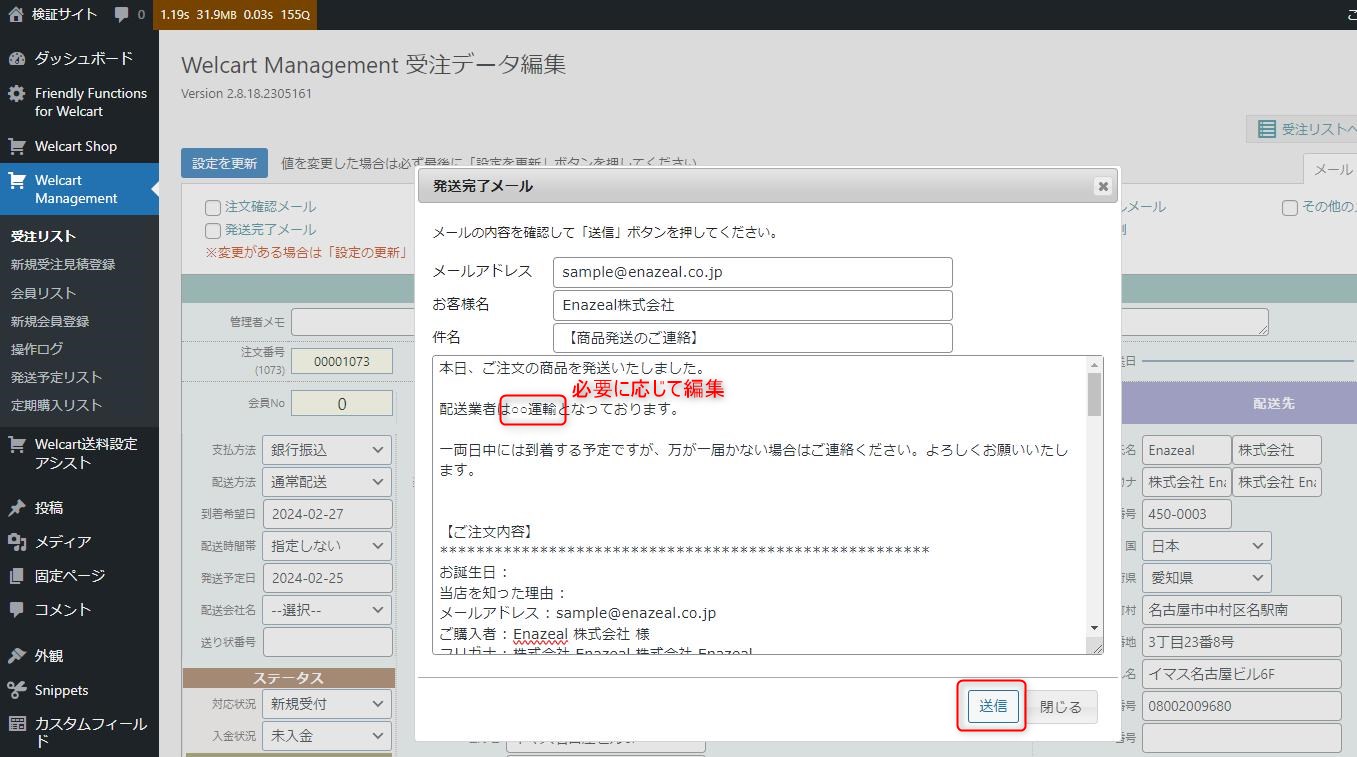The height and width of the screenshot is (757, 1357).
Task: Tick the checkbox next to その他
Action: pos(1290,208)
